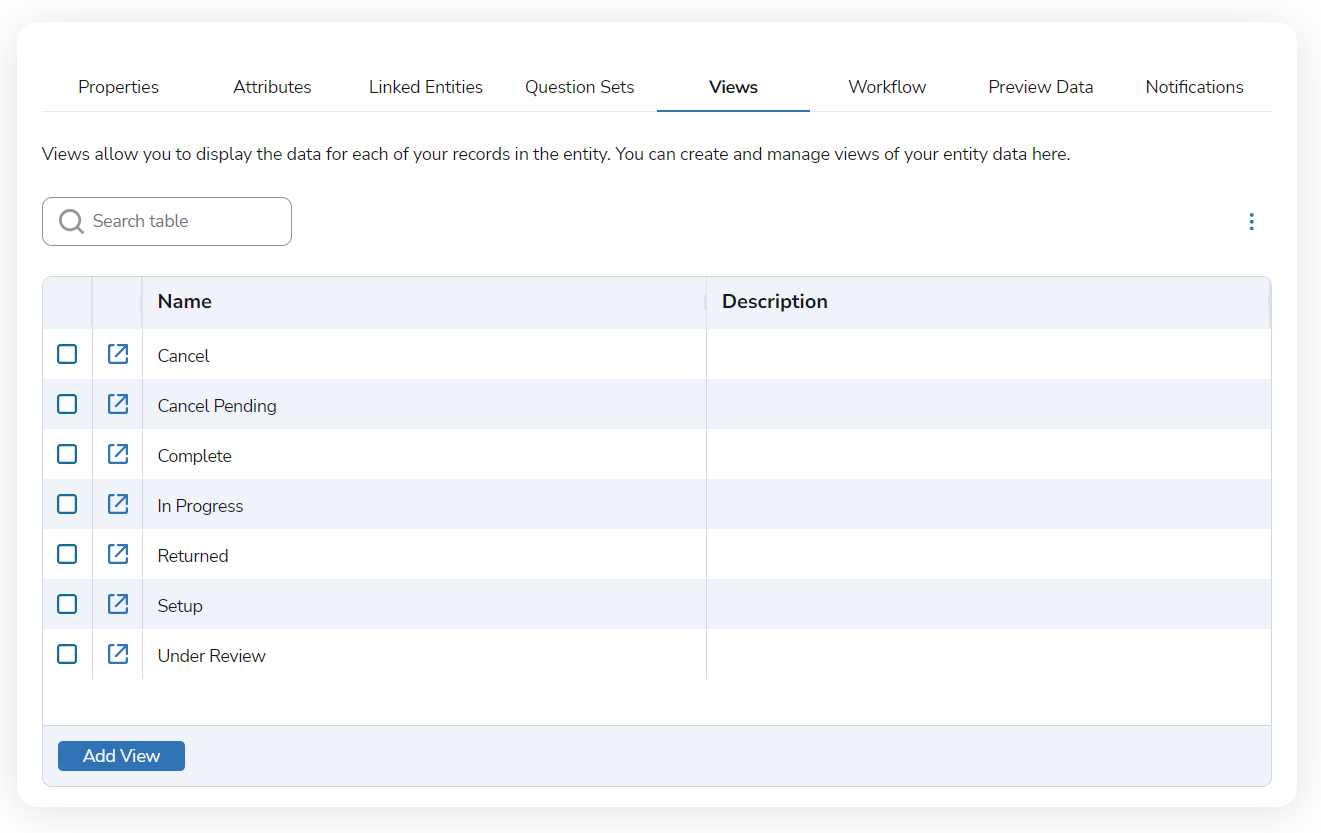
Task: Check the Returned row checkbox
Action: 67,554
